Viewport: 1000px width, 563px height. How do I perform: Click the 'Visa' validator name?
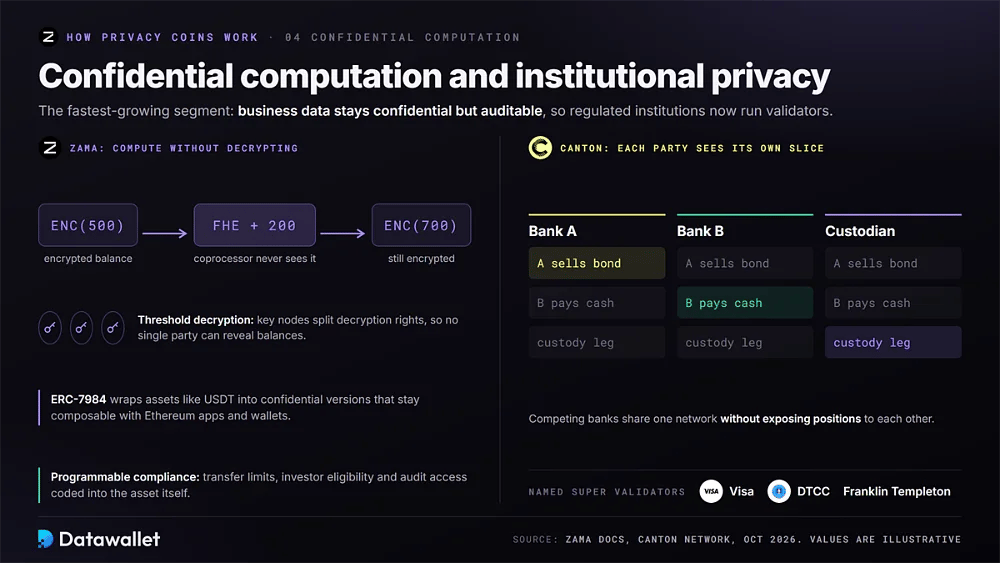(741, 492)
